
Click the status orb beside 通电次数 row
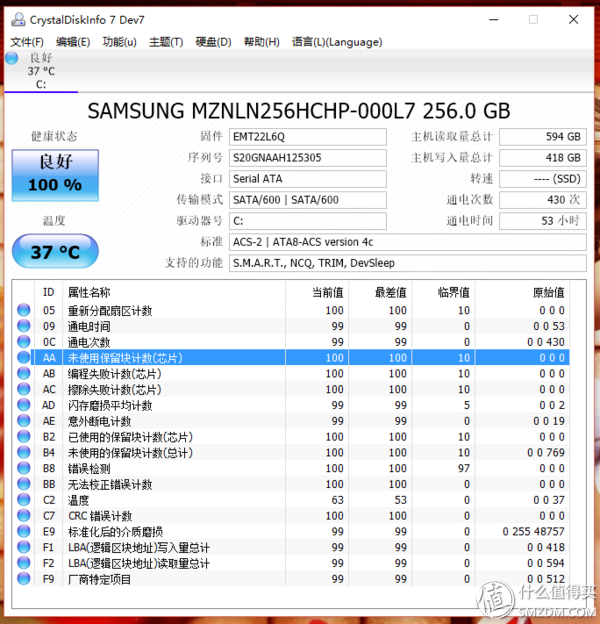tap(24, 342)
